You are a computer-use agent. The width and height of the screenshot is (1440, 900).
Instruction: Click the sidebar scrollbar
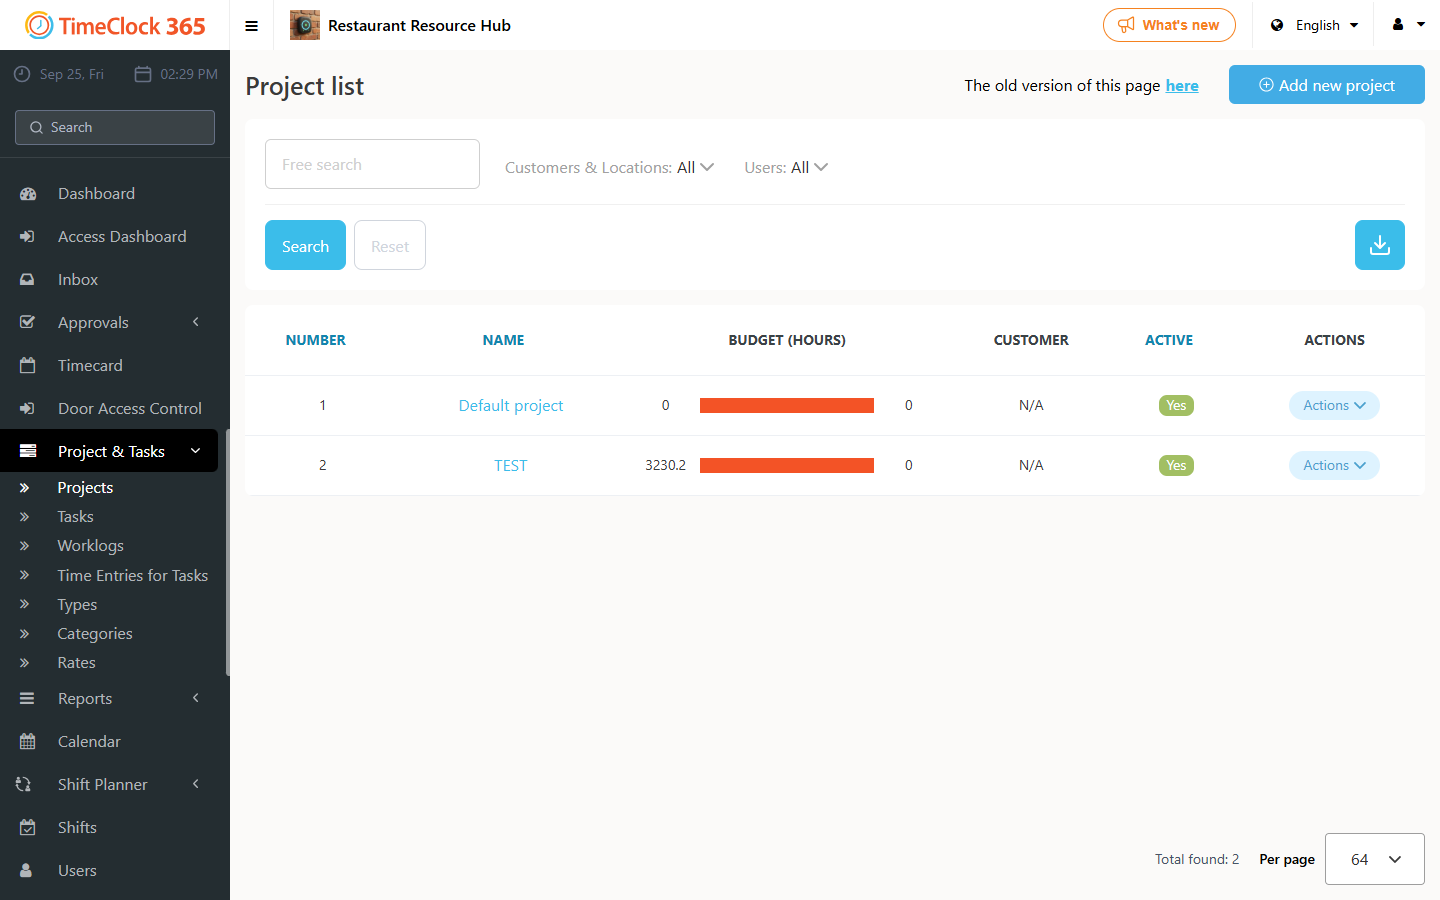point(227,552)
